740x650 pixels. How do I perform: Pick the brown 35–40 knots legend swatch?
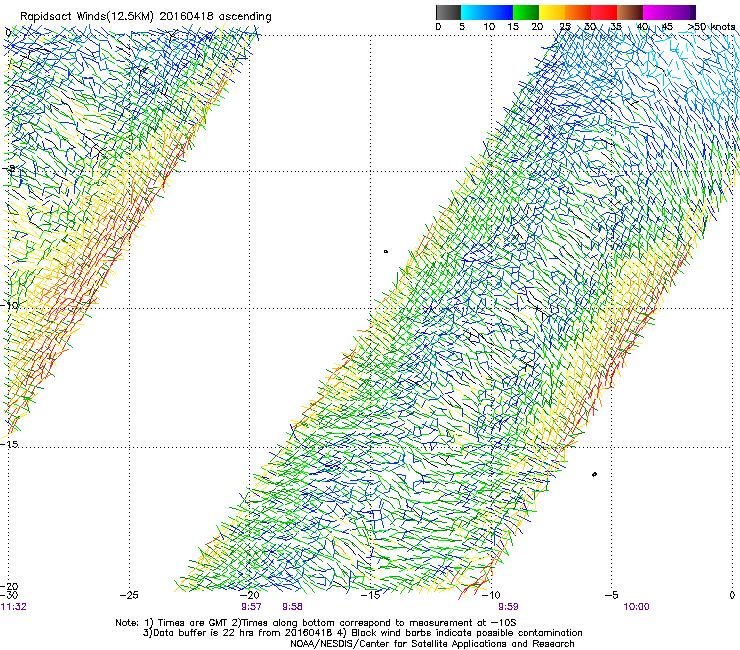click(x=630, y=12)
